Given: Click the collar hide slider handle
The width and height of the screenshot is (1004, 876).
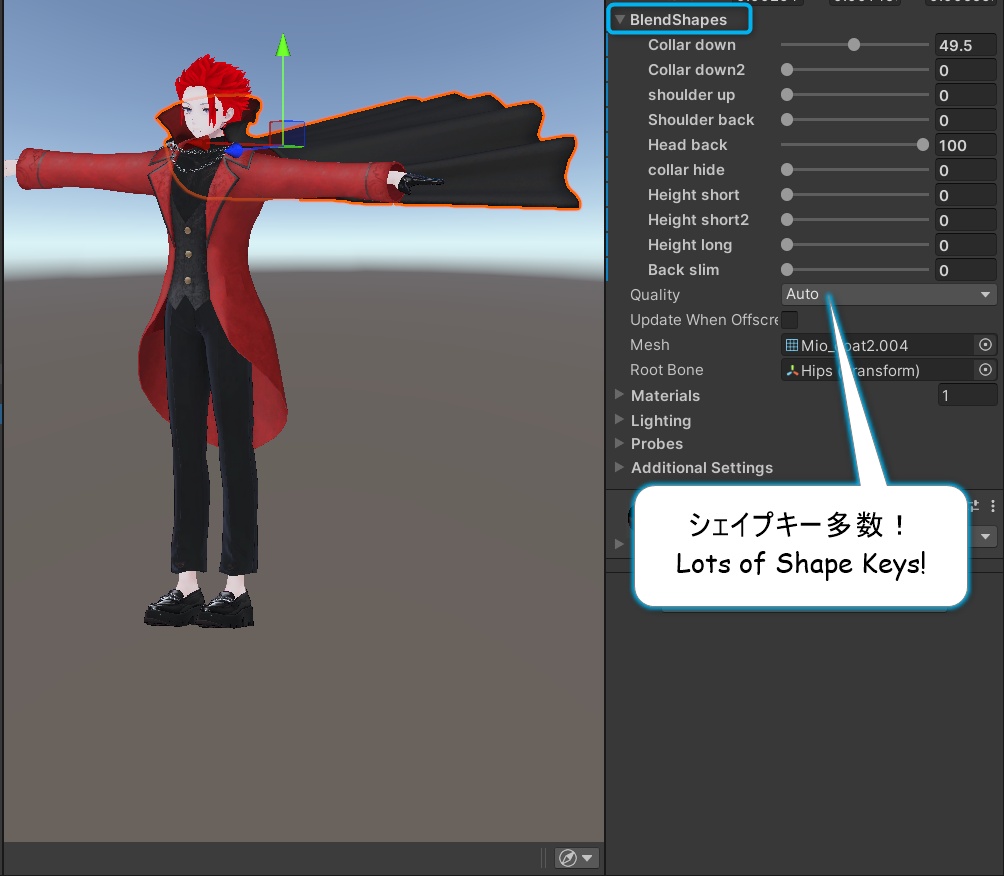Looking at the screenshot, I should click(787, 170).
